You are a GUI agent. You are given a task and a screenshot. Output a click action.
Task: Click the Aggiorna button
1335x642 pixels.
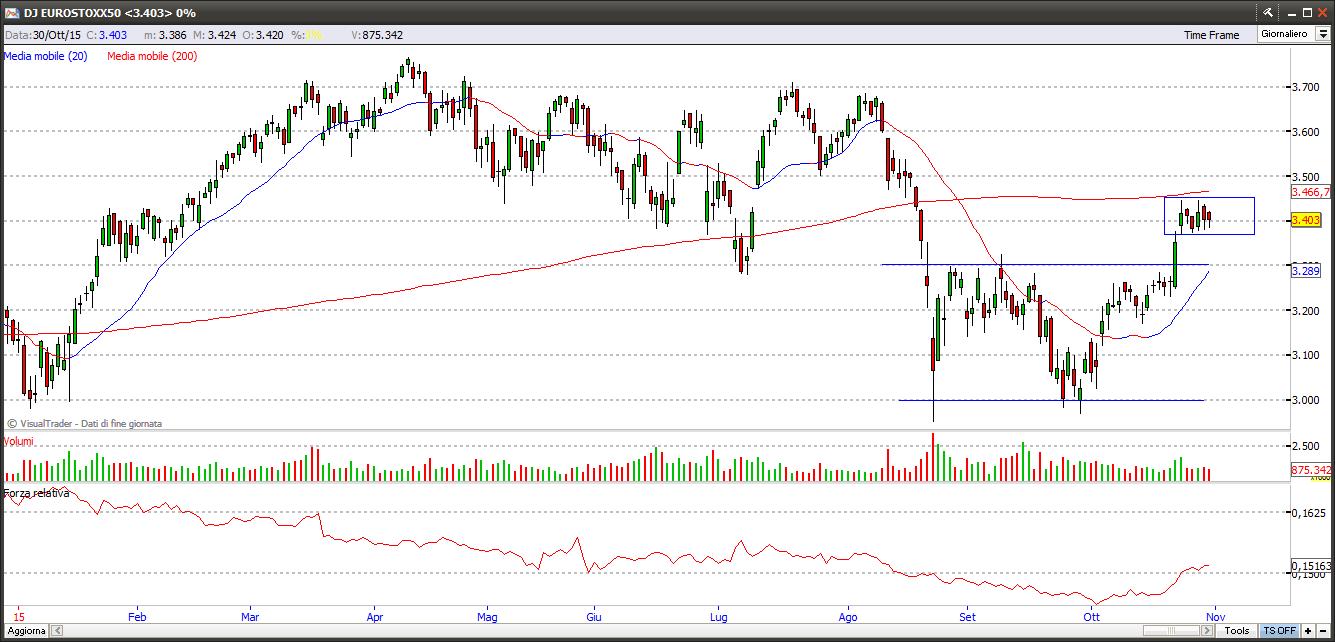pyautogui.click(x=27, y=631)
